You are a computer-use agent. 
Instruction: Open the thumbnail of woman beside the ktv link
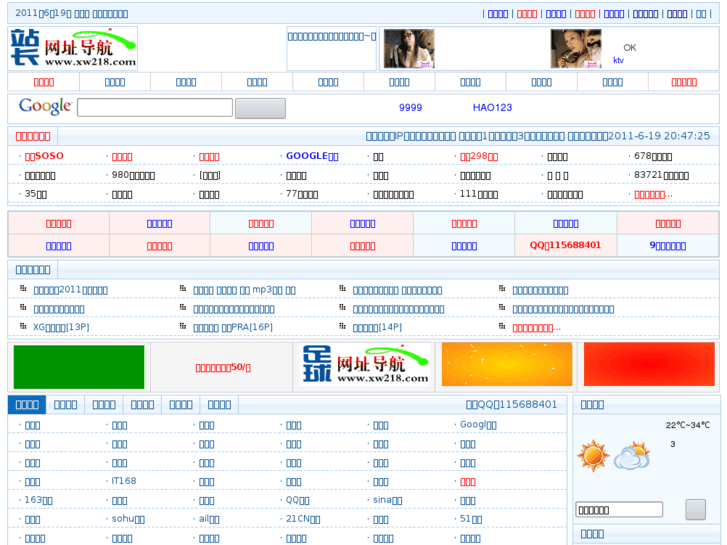click(576, 48)
